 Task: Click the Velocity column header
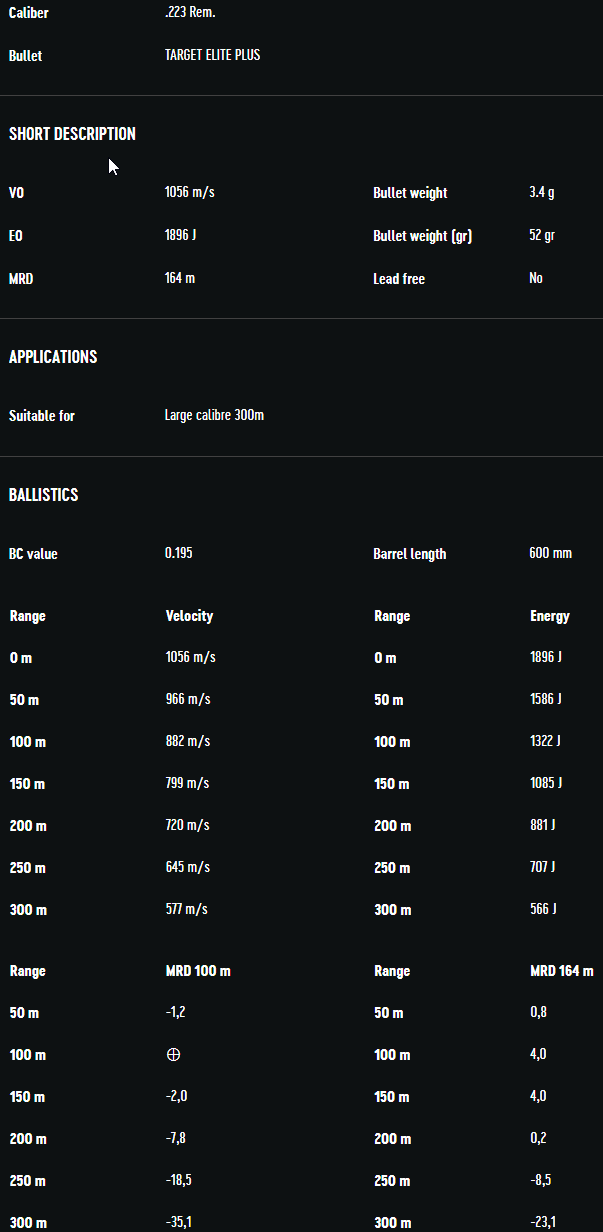click(189, 616)
